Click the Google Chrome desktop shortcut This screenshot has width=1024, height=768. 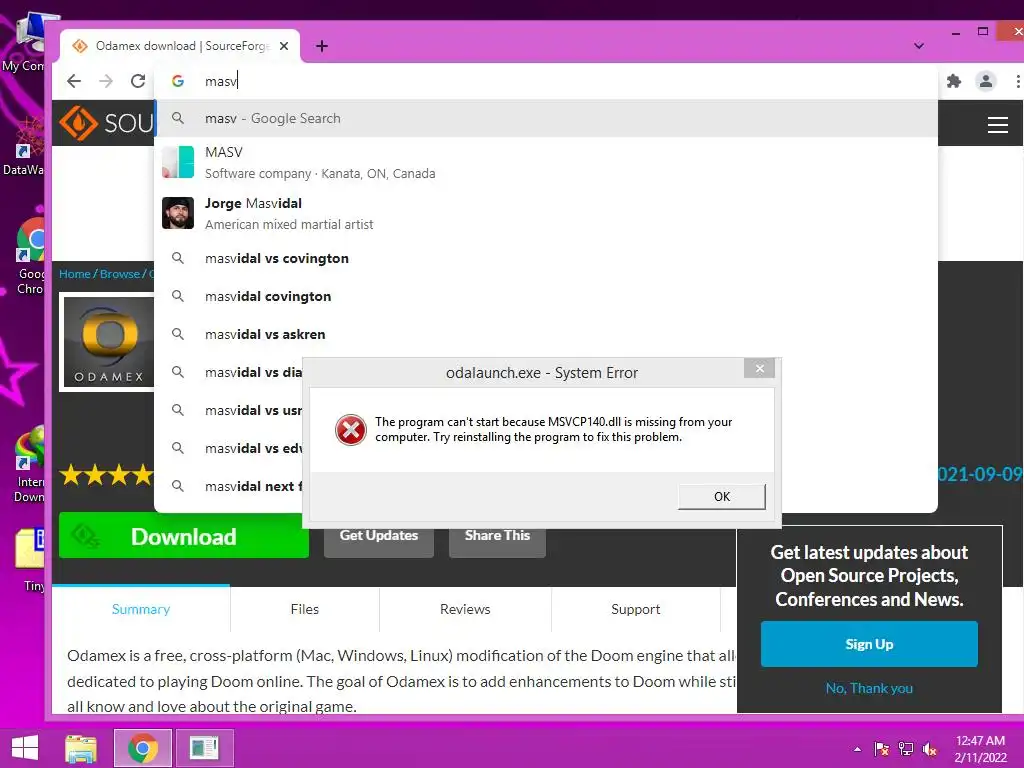(x=30, y=257)
